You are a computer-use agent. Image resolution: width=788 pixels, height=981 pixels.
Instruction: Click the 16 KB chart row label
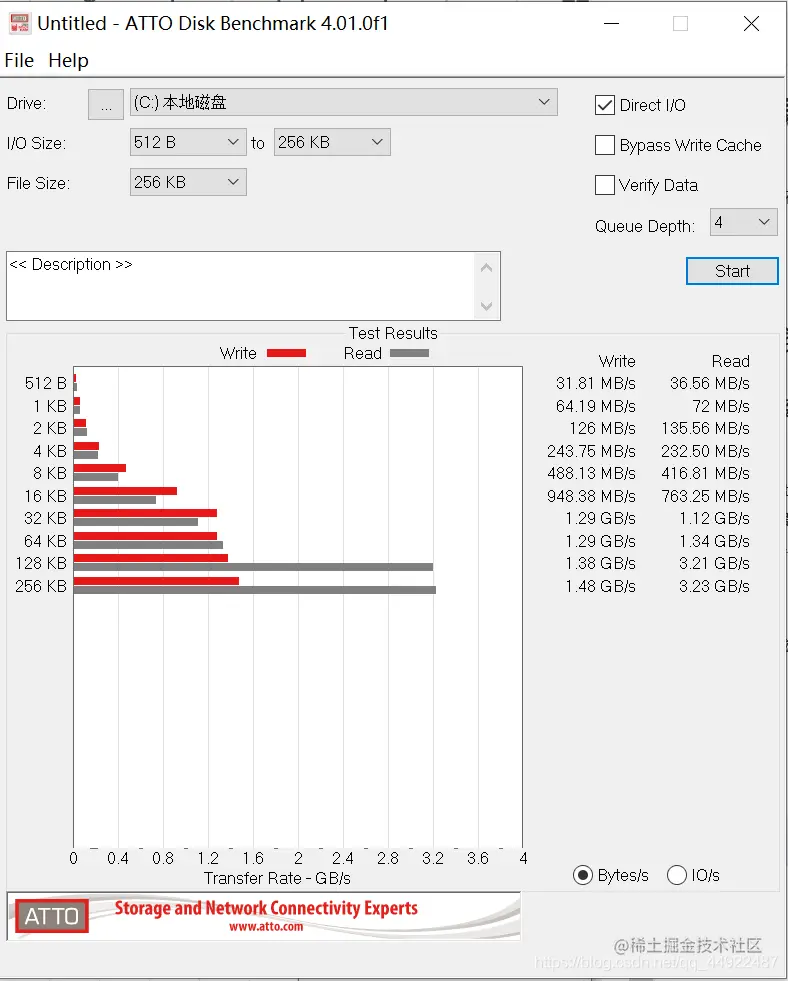(45, 496)
